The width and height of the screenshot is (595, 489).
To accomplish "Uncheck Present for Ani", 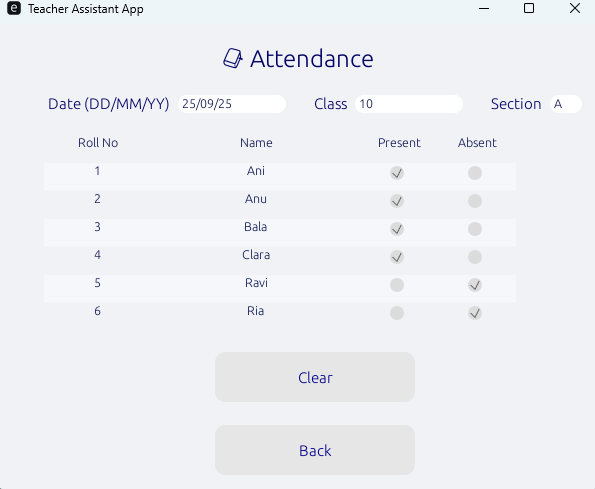I will coord(397,173).
